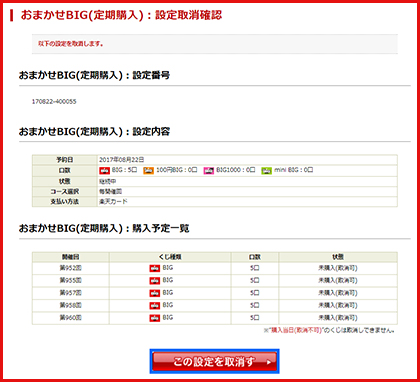420x382 pixels.
Task: Click the 未購入(取消可) status in 第960回 row
Action: (x=338, y=317)
